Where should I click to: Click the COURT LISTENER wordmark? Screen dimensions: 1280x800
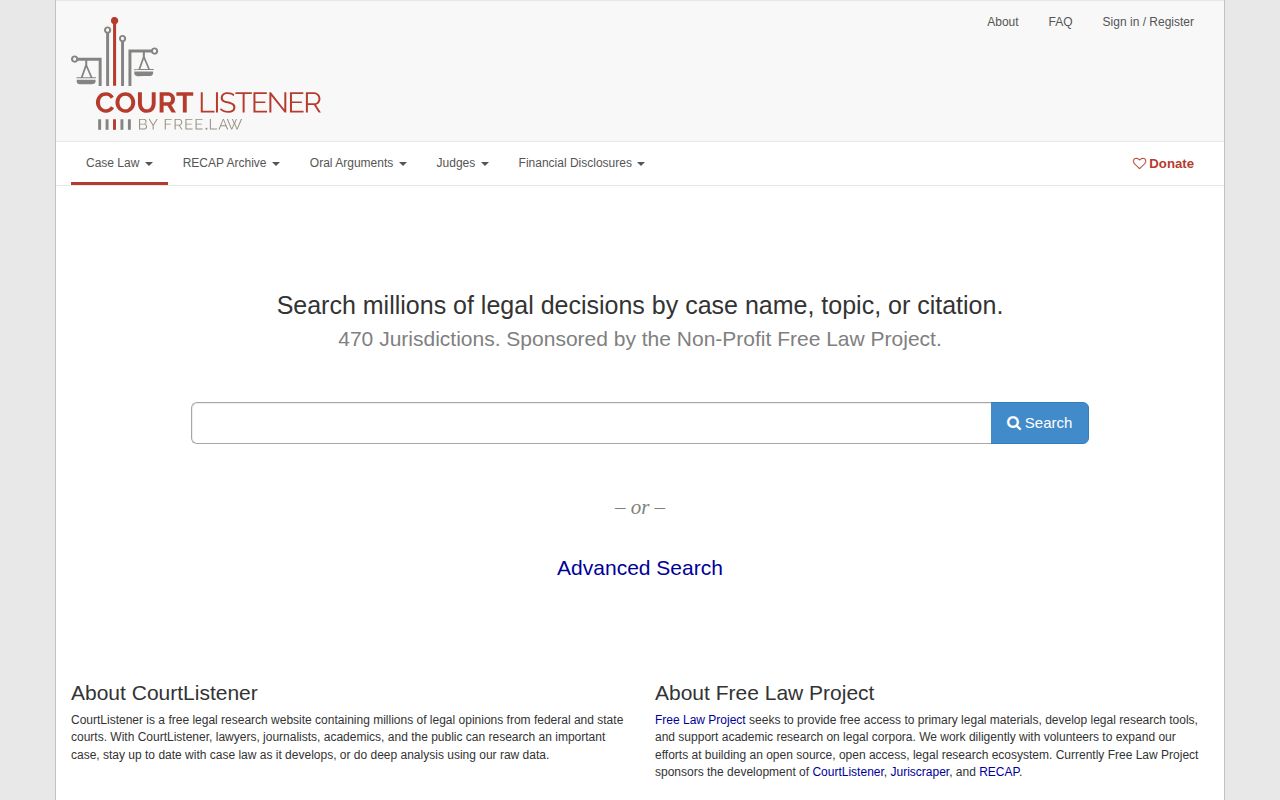(208, 101)
